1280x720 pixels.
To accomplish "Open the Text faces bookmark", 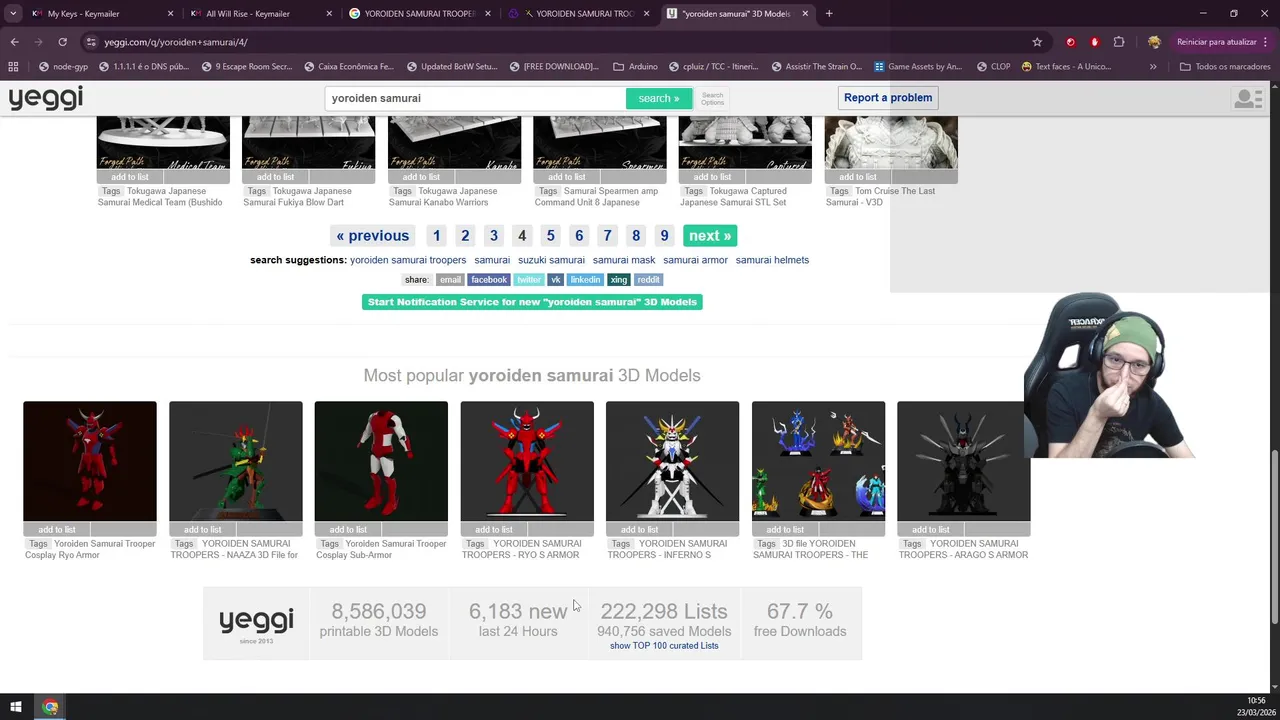I will [x=1066, y=67].
